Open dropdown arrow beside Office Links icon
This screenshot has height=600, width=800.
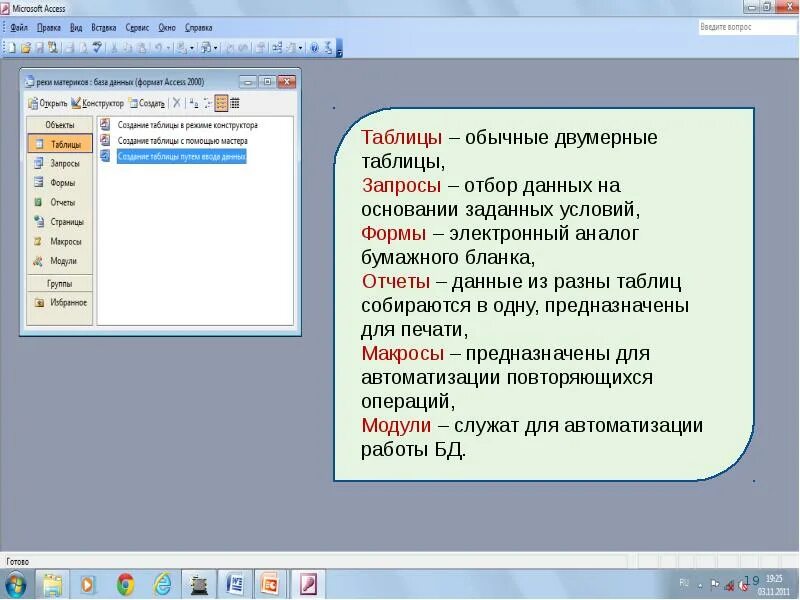pos(192,48)
